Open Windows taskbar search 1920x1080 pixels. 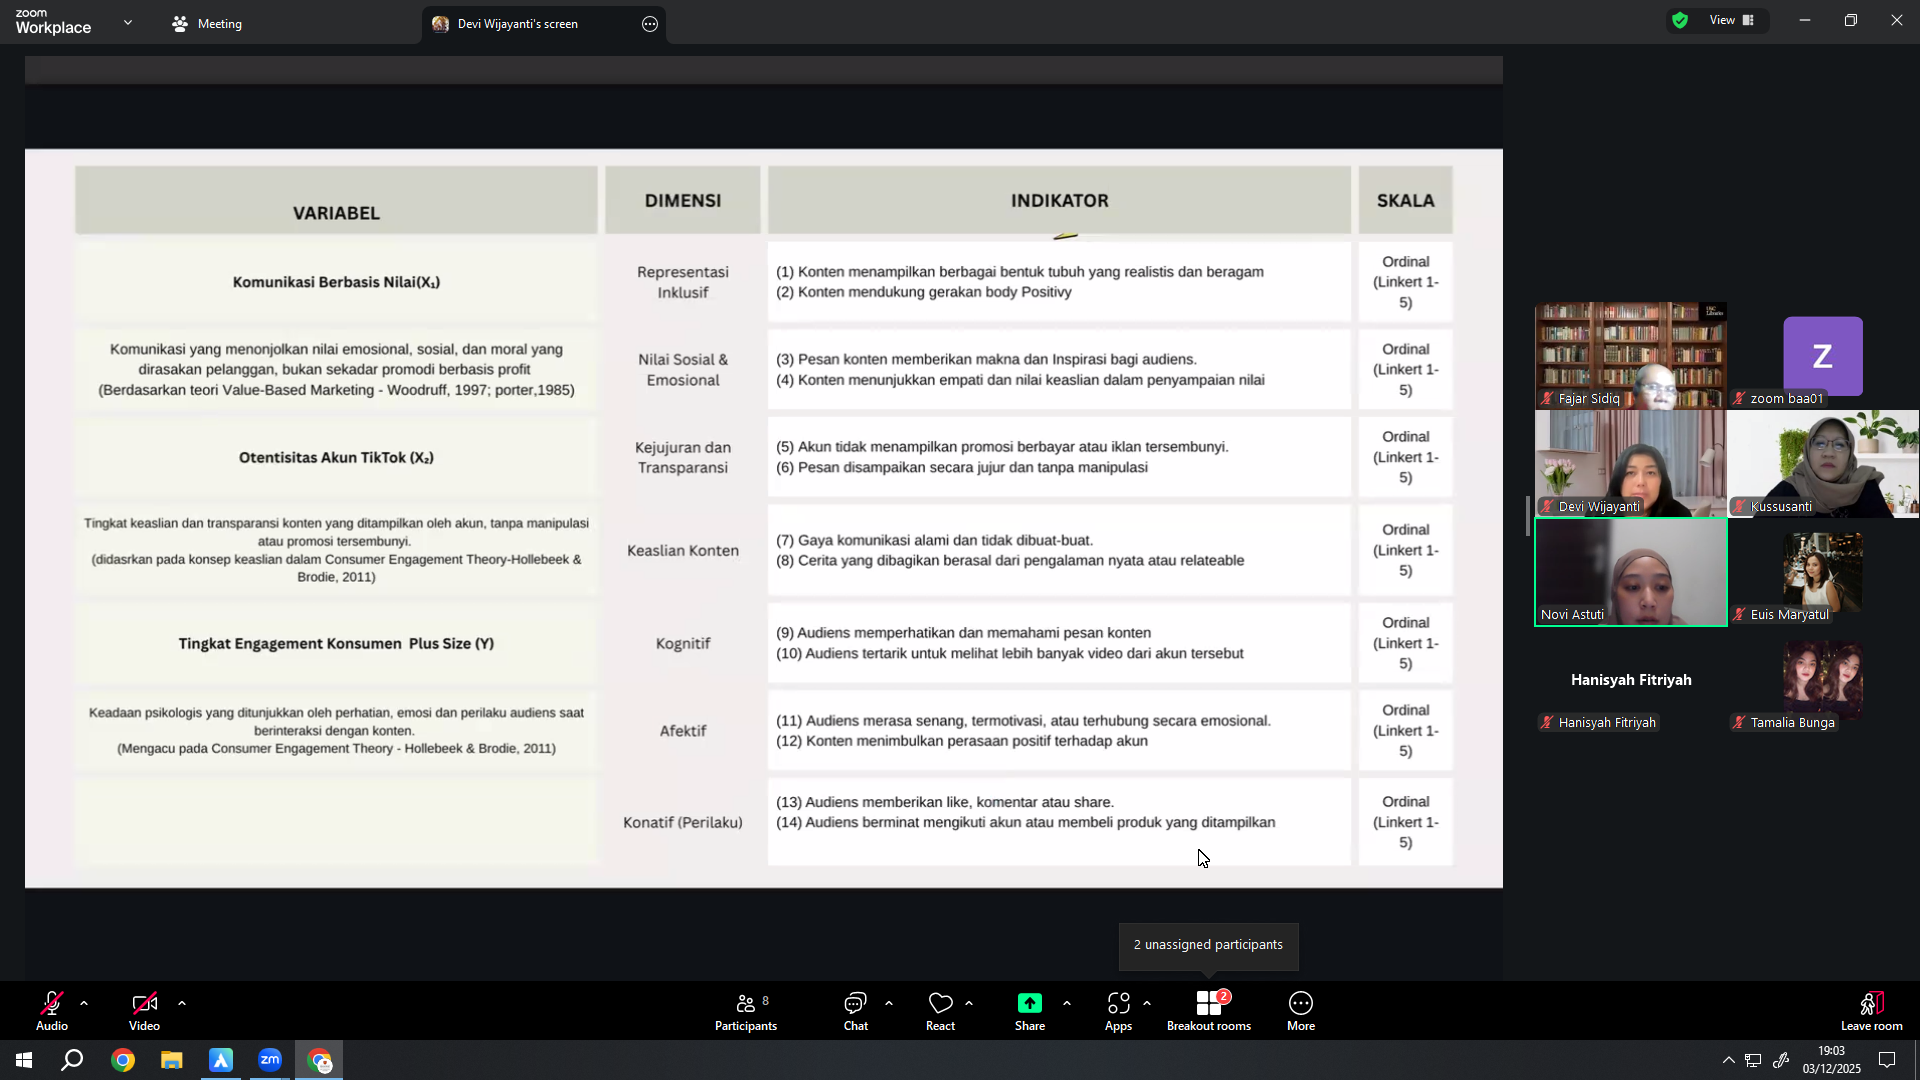72,1060
